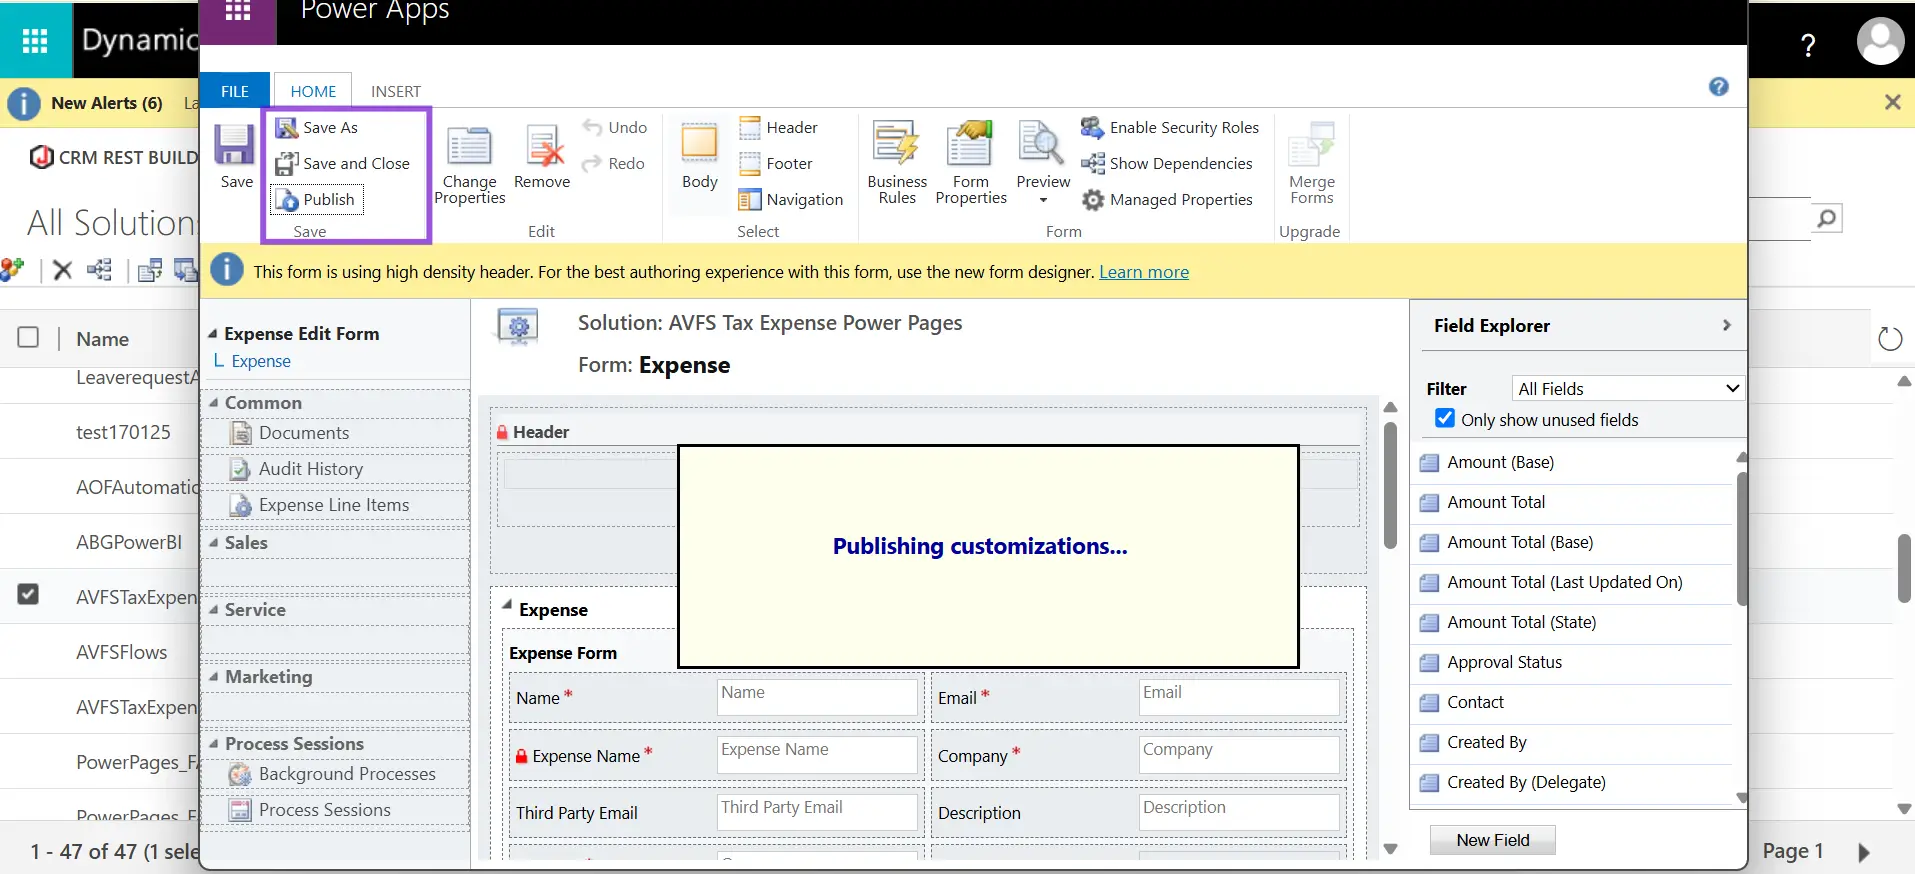Click Save and Close
The width and height of the screenshot is (1915, 874).
tap(343, 164)
